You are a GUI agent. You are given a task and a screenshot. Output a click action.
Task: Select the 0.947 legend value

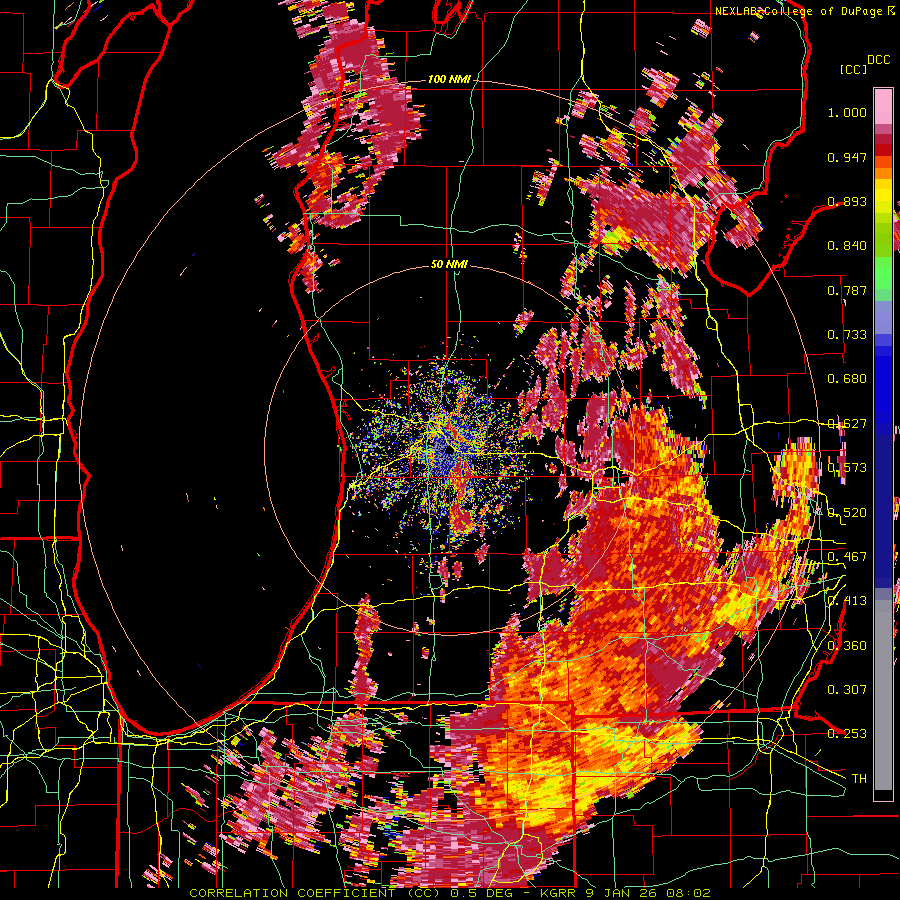tap(847, 157)
